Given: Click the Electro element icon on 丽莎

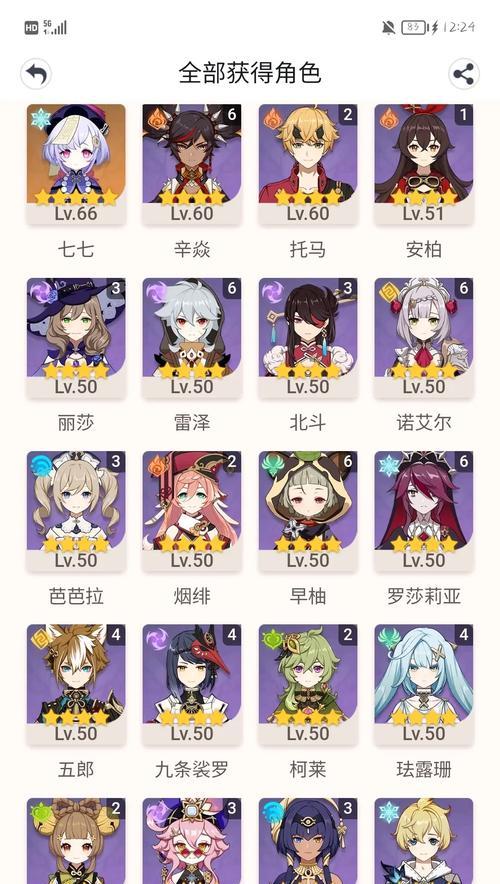Looking at the screenshot, I should point(41,292).
